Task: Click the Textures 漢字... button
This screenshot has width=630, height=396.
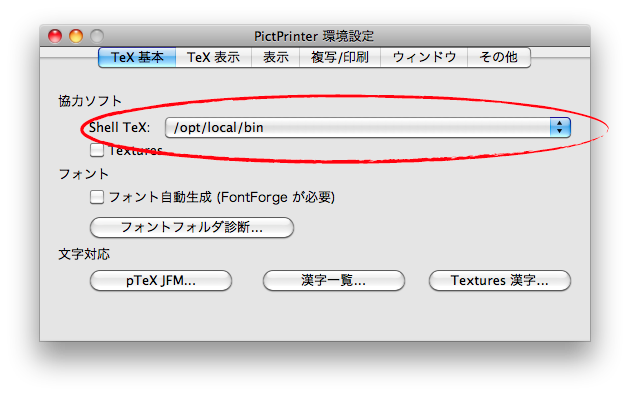Action: [500, 280]
